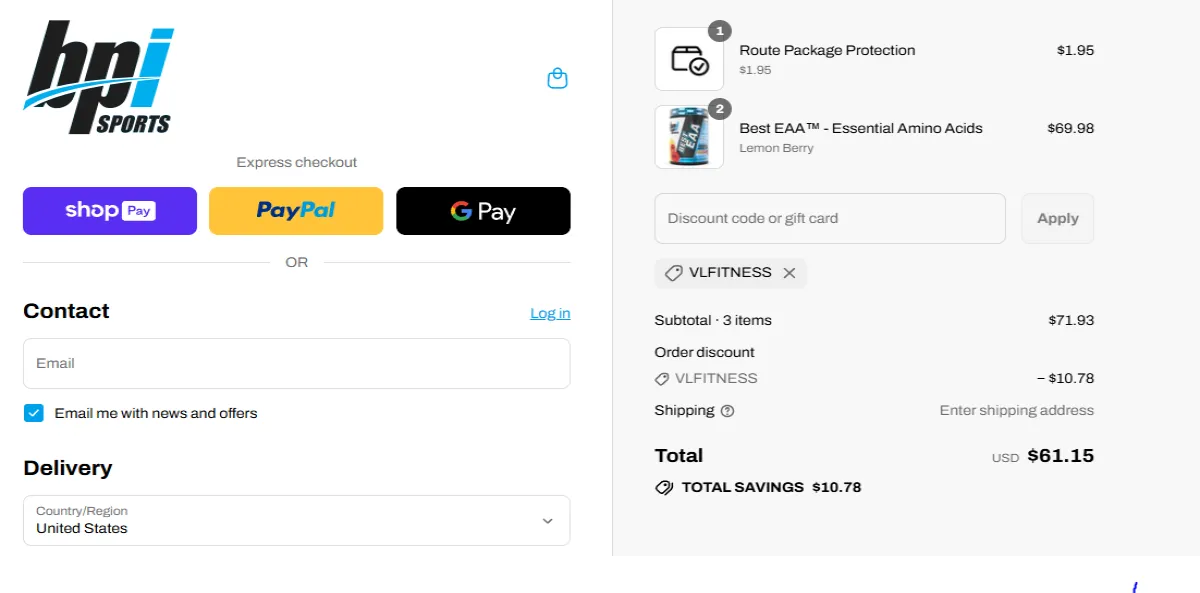The height and width of the screenshot is (593, 1200).
Task: Click the tag icon beside TOTAL SAVINGS
Action: [664, 487]
